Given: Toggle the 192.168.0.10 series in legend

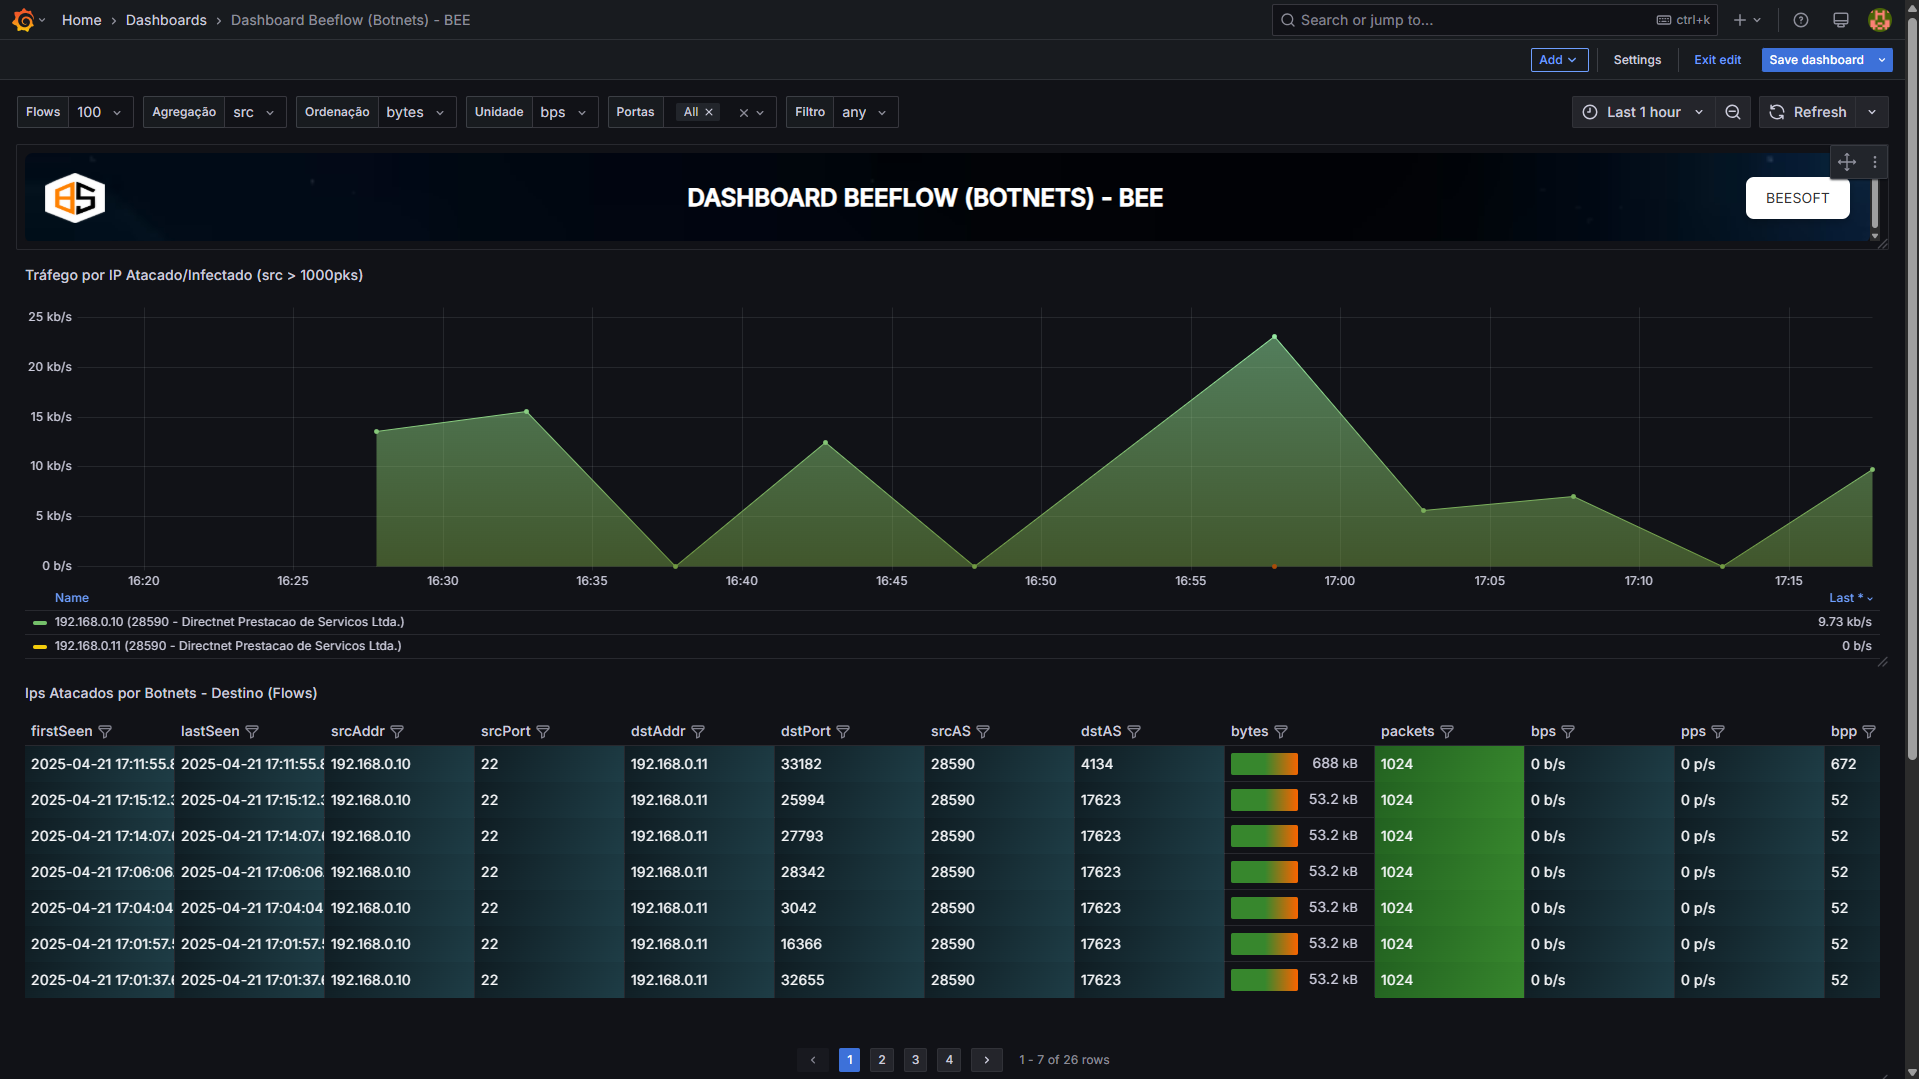Looking at the screenshot, I should (229, 622).
